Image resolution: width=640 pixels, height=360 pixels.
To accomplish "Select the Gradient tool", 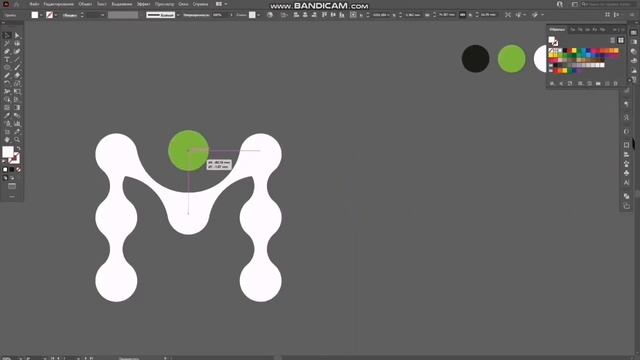I will point(17,108).
